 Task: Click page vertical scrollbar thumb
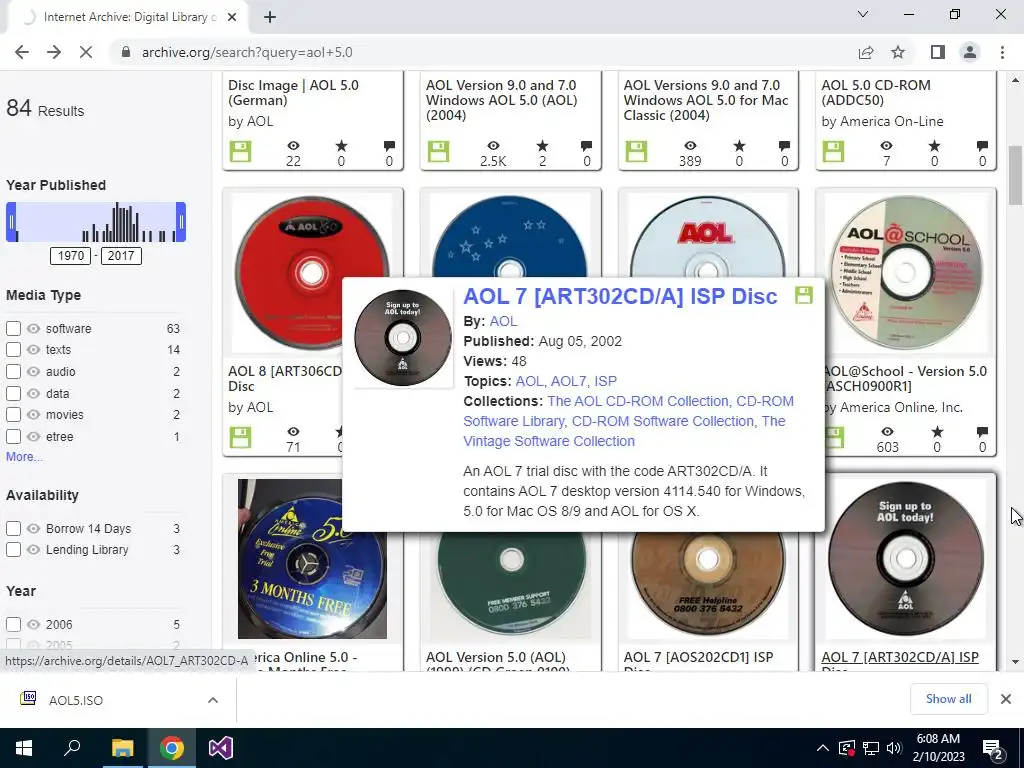pos(1015,175)
